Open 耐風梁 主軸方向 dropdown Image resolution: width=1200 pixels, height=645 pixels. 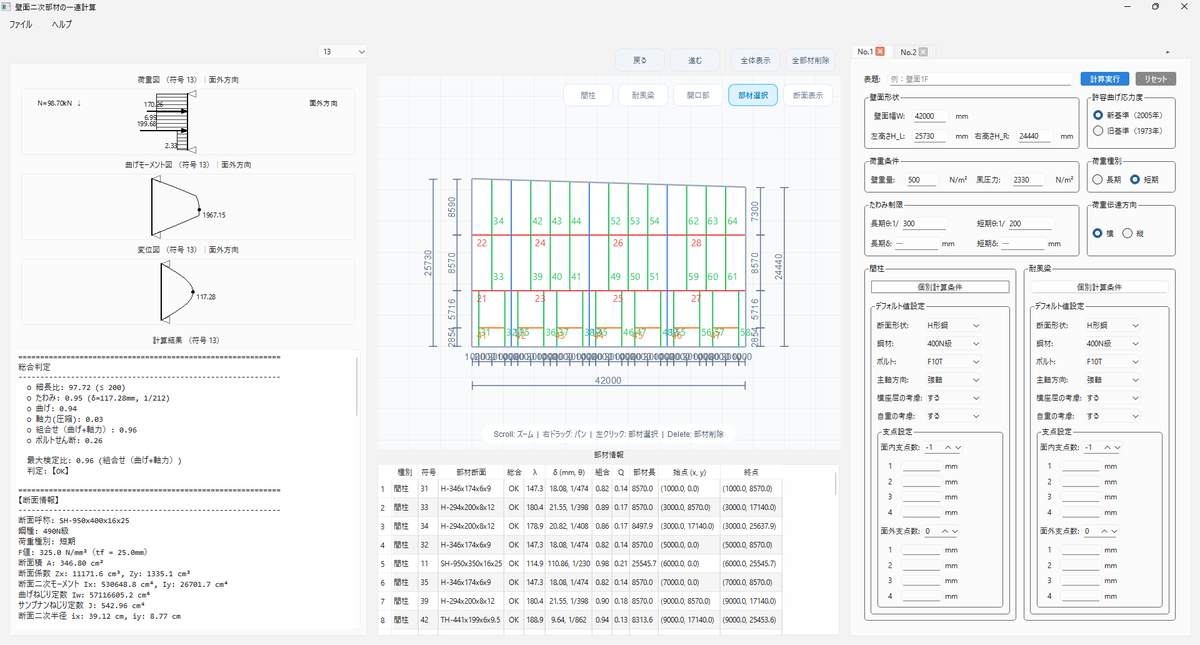pos(1113,379)
